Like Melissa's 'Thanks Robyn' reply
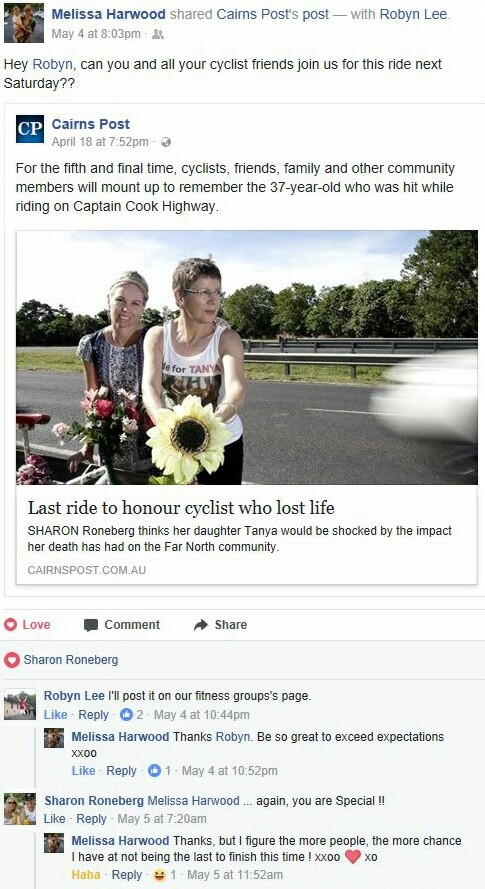Screen dimensions: 485x889 point(83,771)
